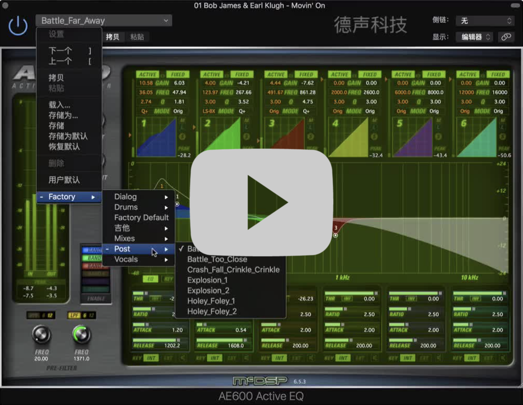Click band 1 GAIN value 6.03
523x405 pixels.
coord(179,83)
